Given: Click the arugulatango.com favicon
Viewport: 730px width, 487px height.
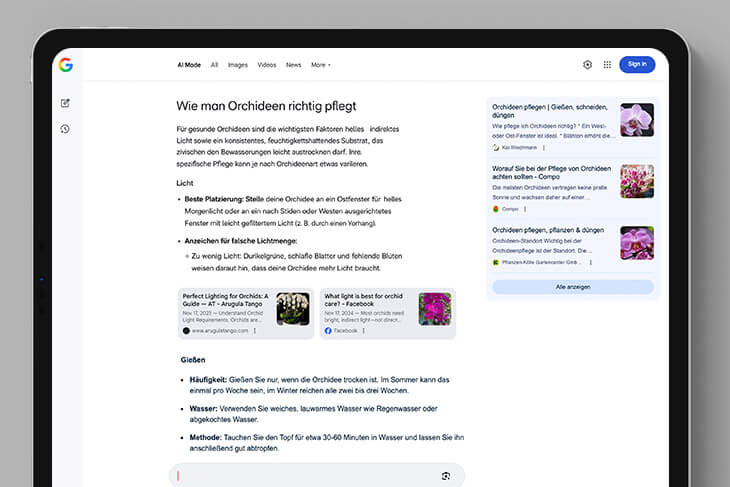Looking at the screenshot, I should click(x=186, y=331).
